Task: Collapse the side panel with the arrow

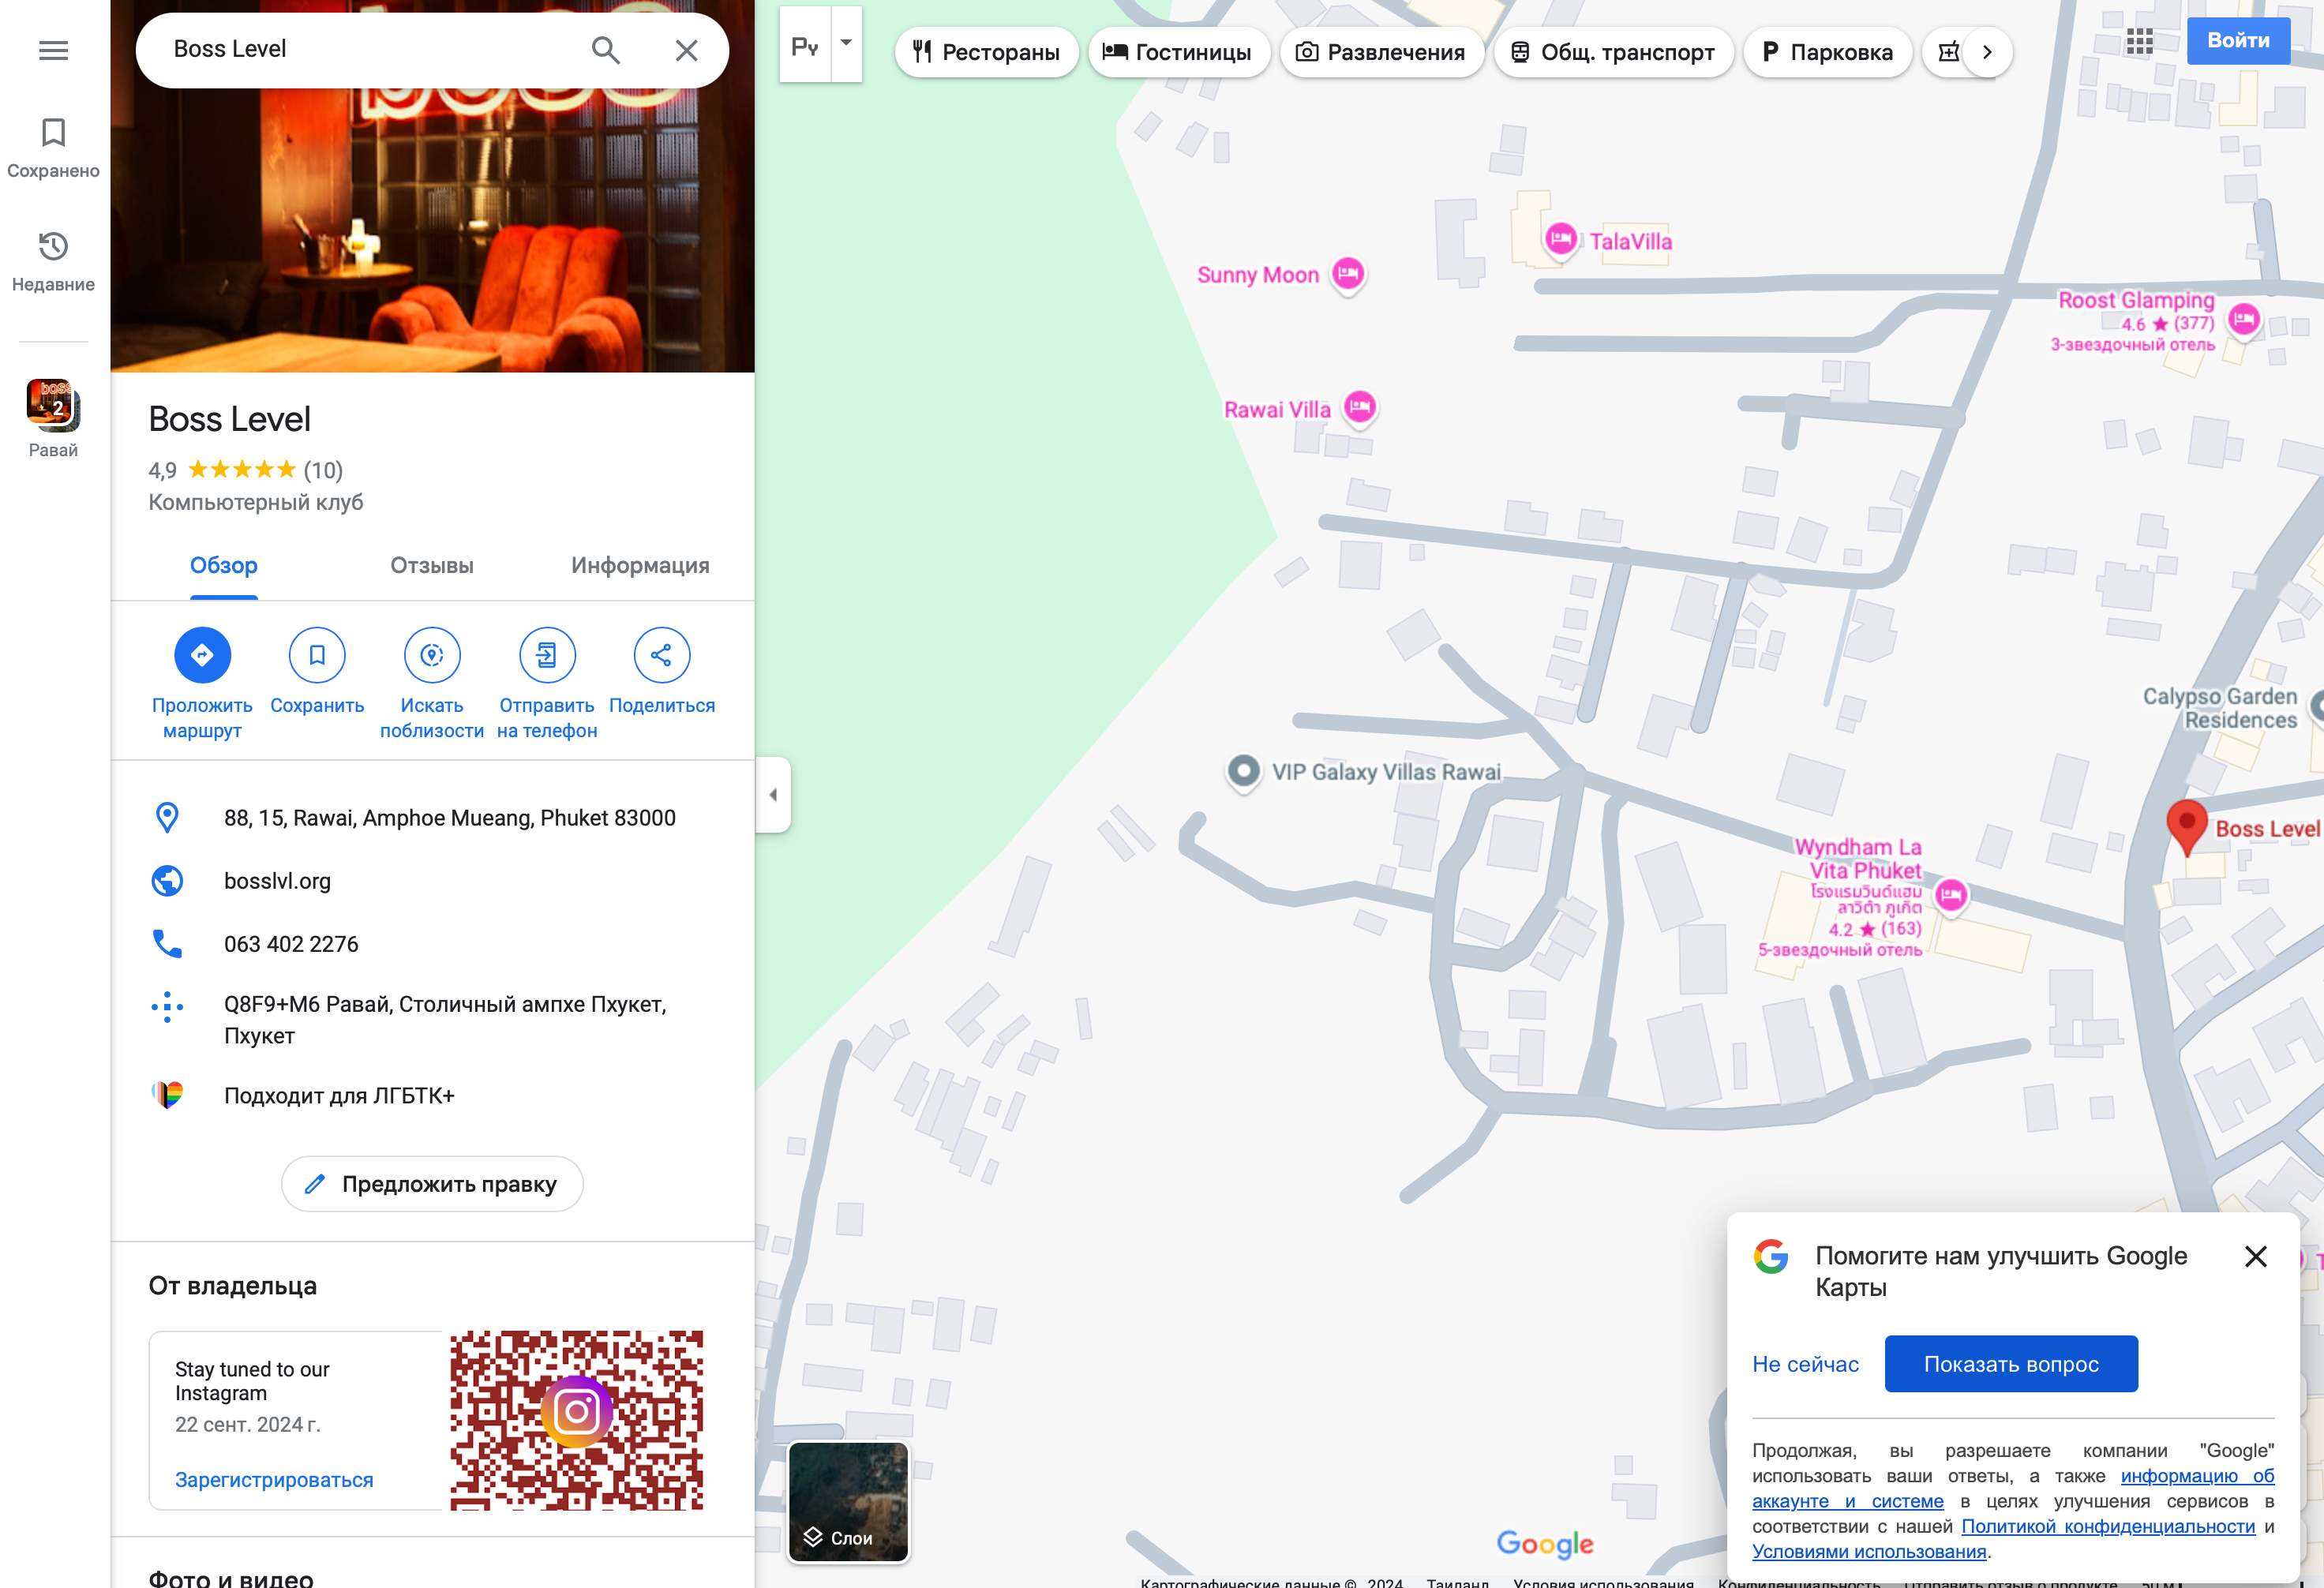Action: tap(773, 795)
